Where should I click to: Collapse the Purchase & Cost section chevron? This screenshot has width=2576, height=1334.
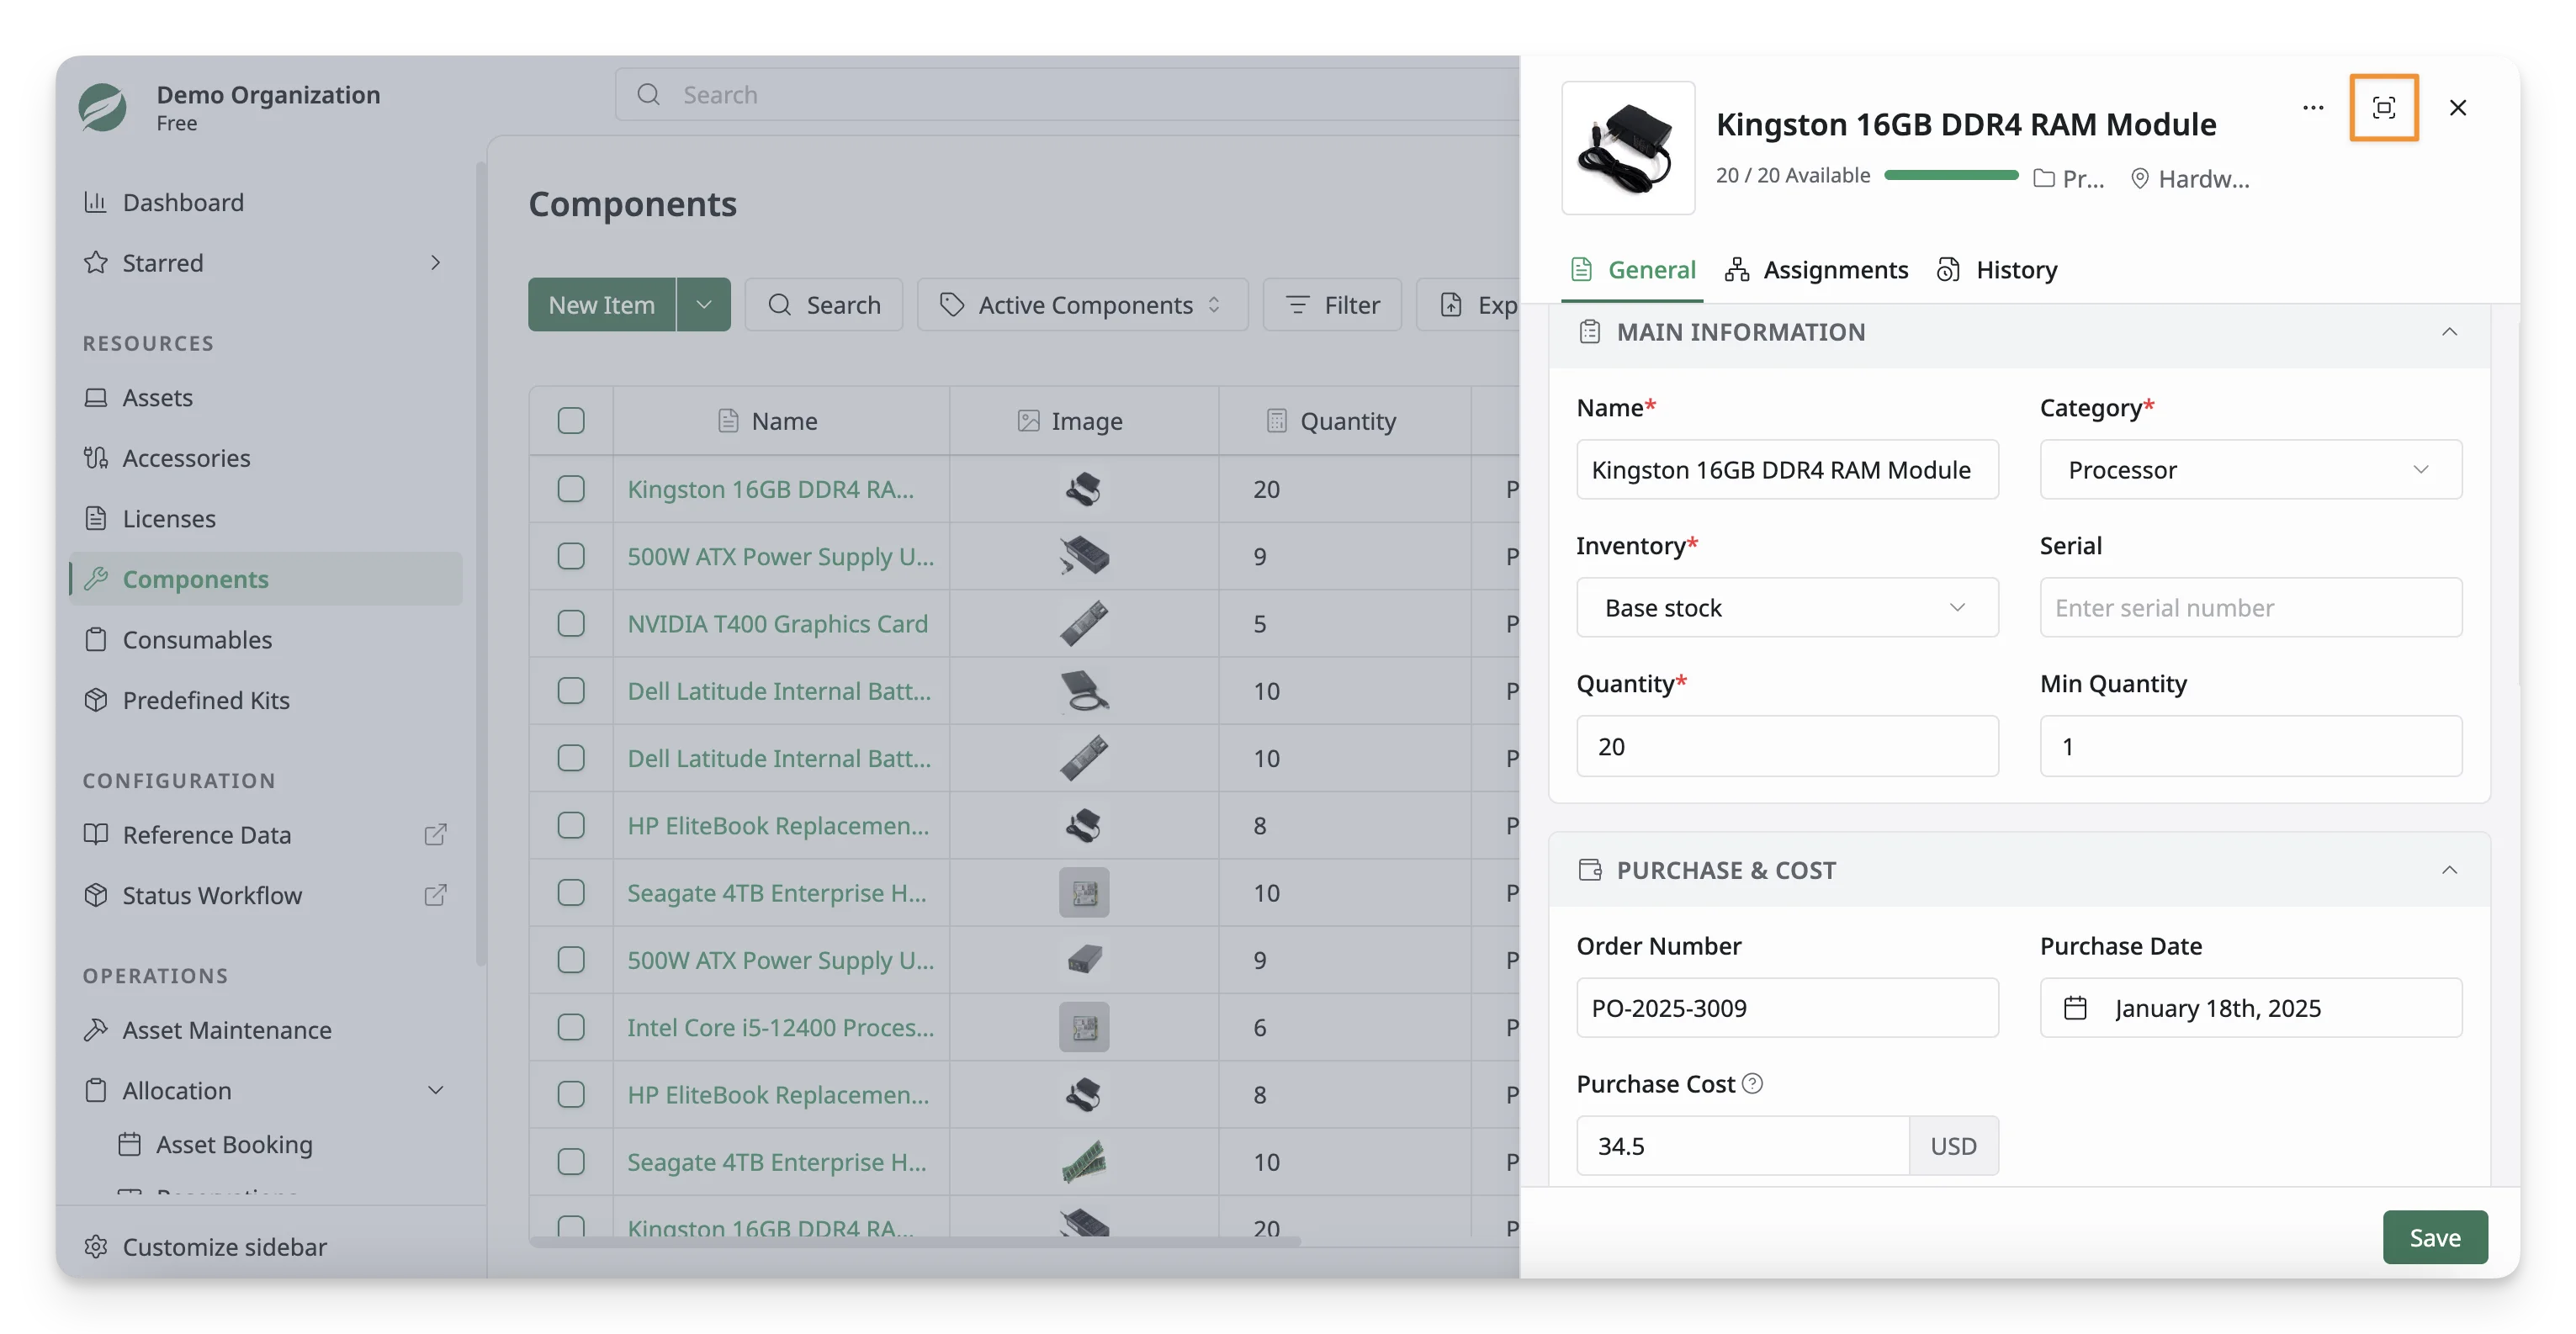click(x=2449, y=870)
